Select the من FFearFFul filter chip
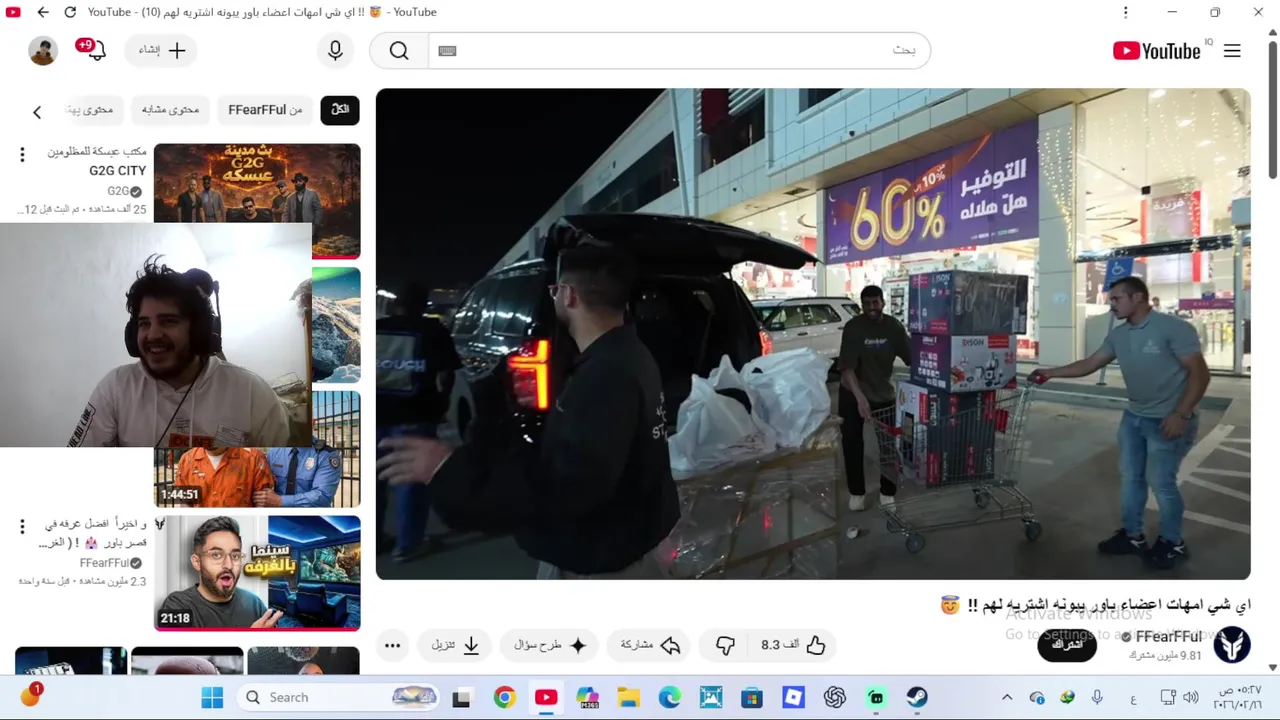The height and width of the screenshot is (720, 1280). [265, 109]
